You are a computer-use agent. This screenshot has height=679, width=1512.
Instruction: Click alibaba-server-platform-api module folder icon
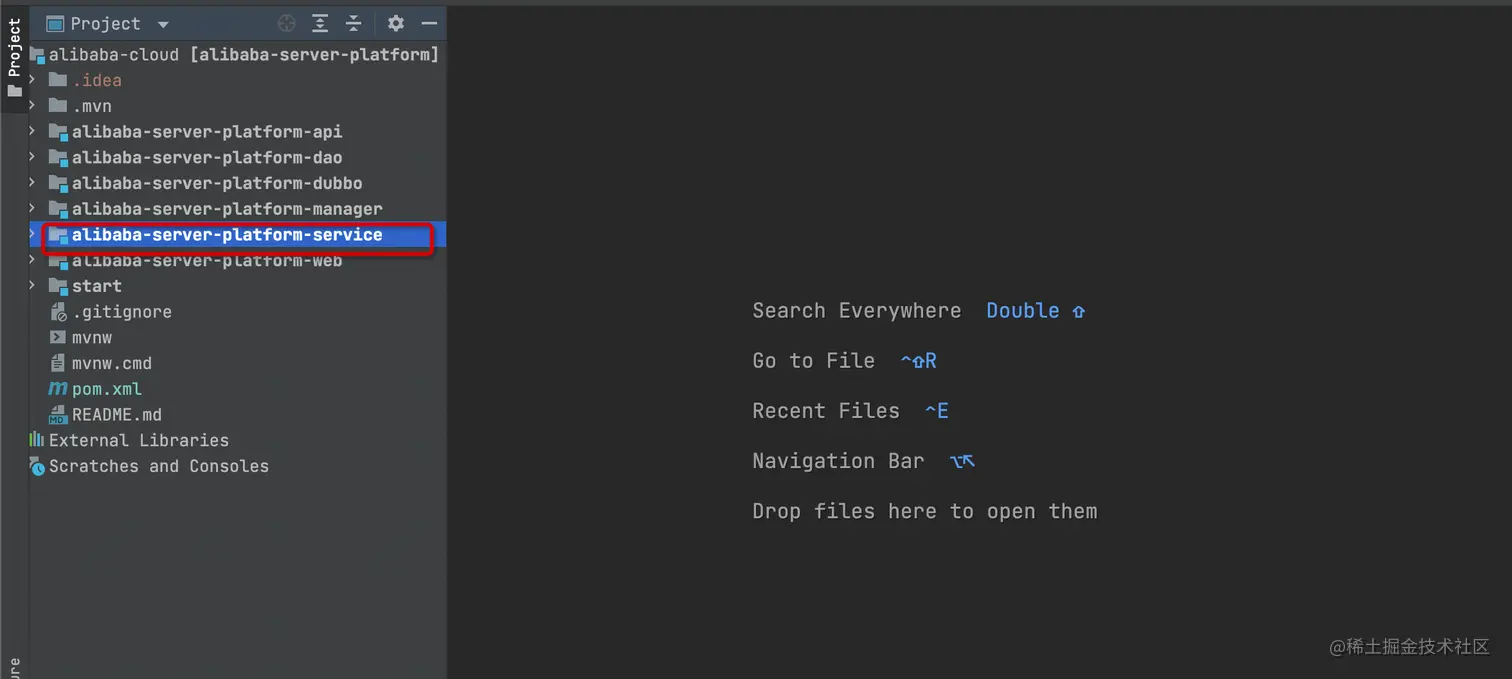tap(58, 132)
